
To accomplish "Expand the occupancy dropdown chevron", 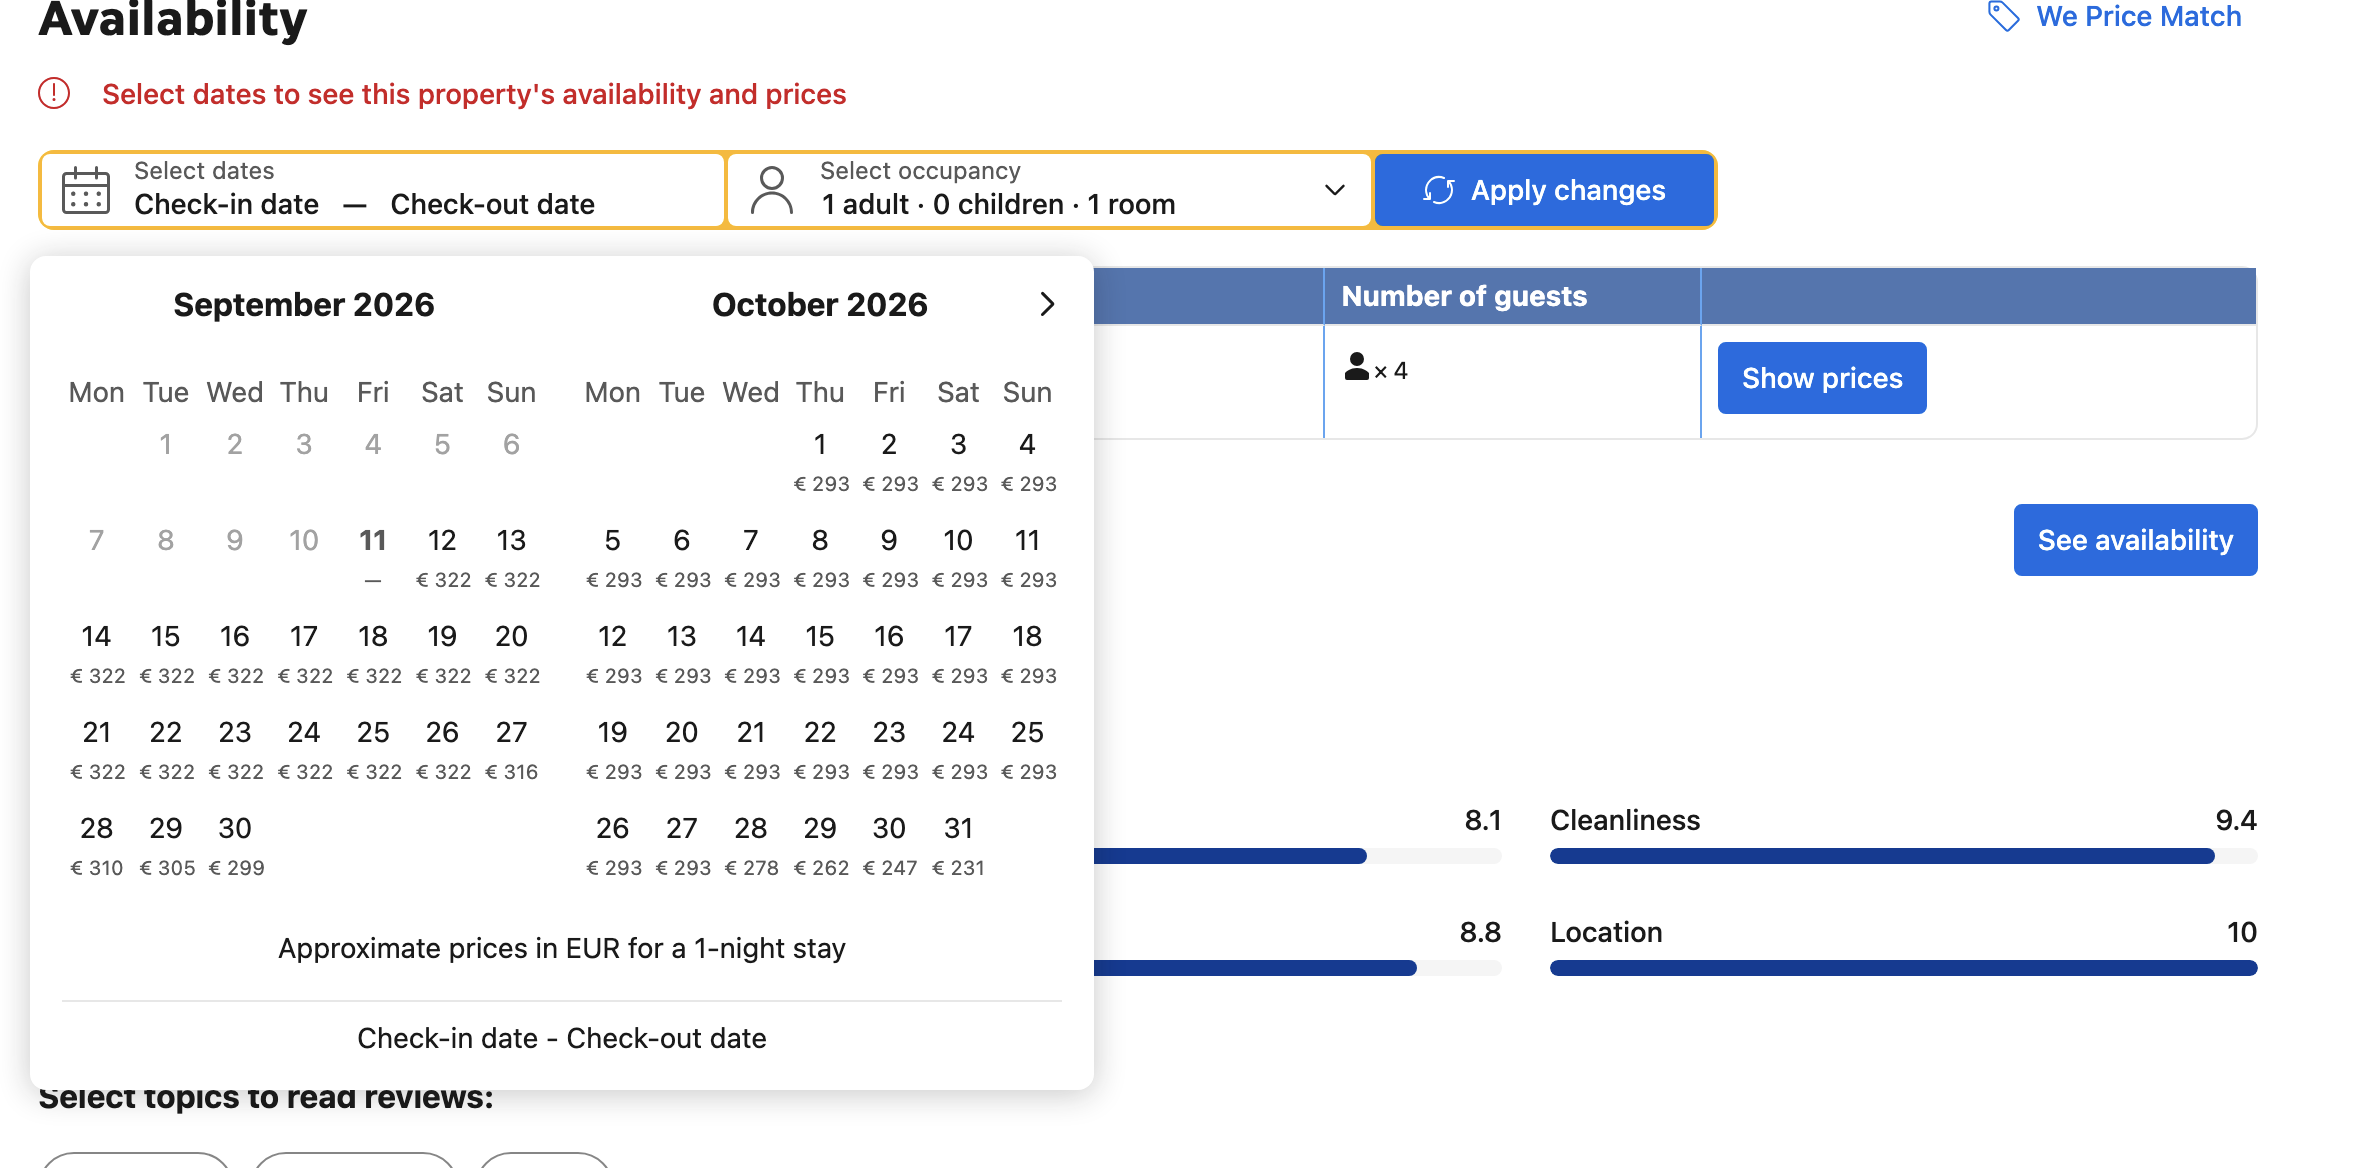I will click(1334, 190).
